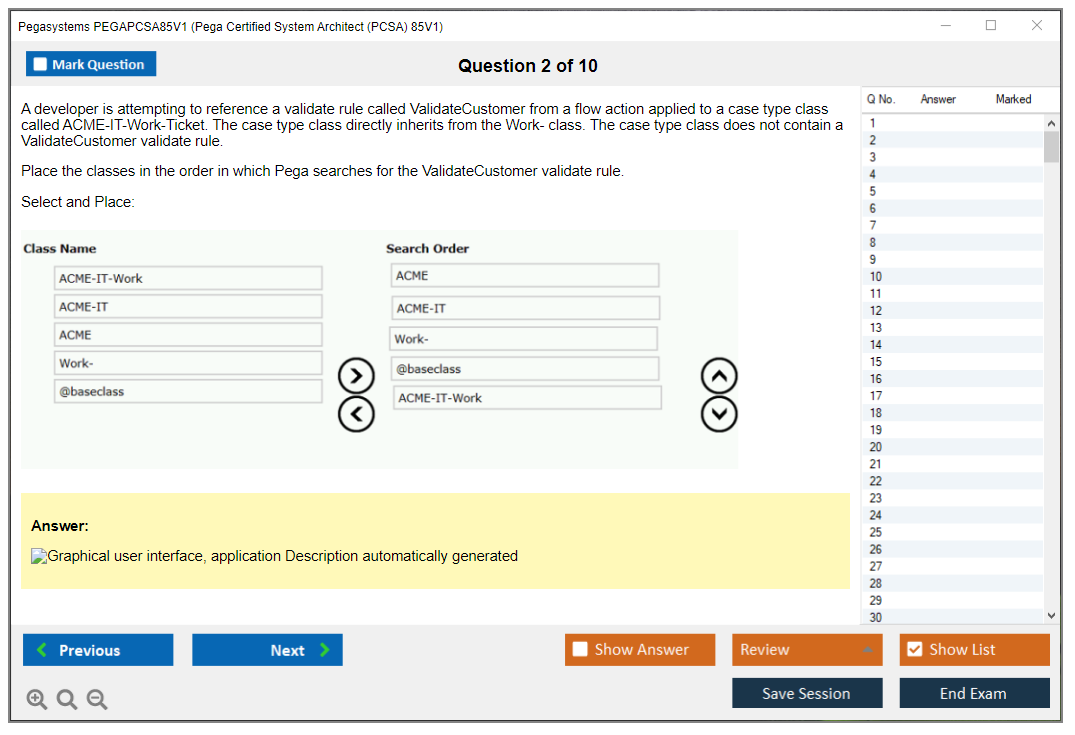Screen dimensions: 1075x735
Task: Go to the Next question
Action: pyautogui.click(x=267, y=650)
